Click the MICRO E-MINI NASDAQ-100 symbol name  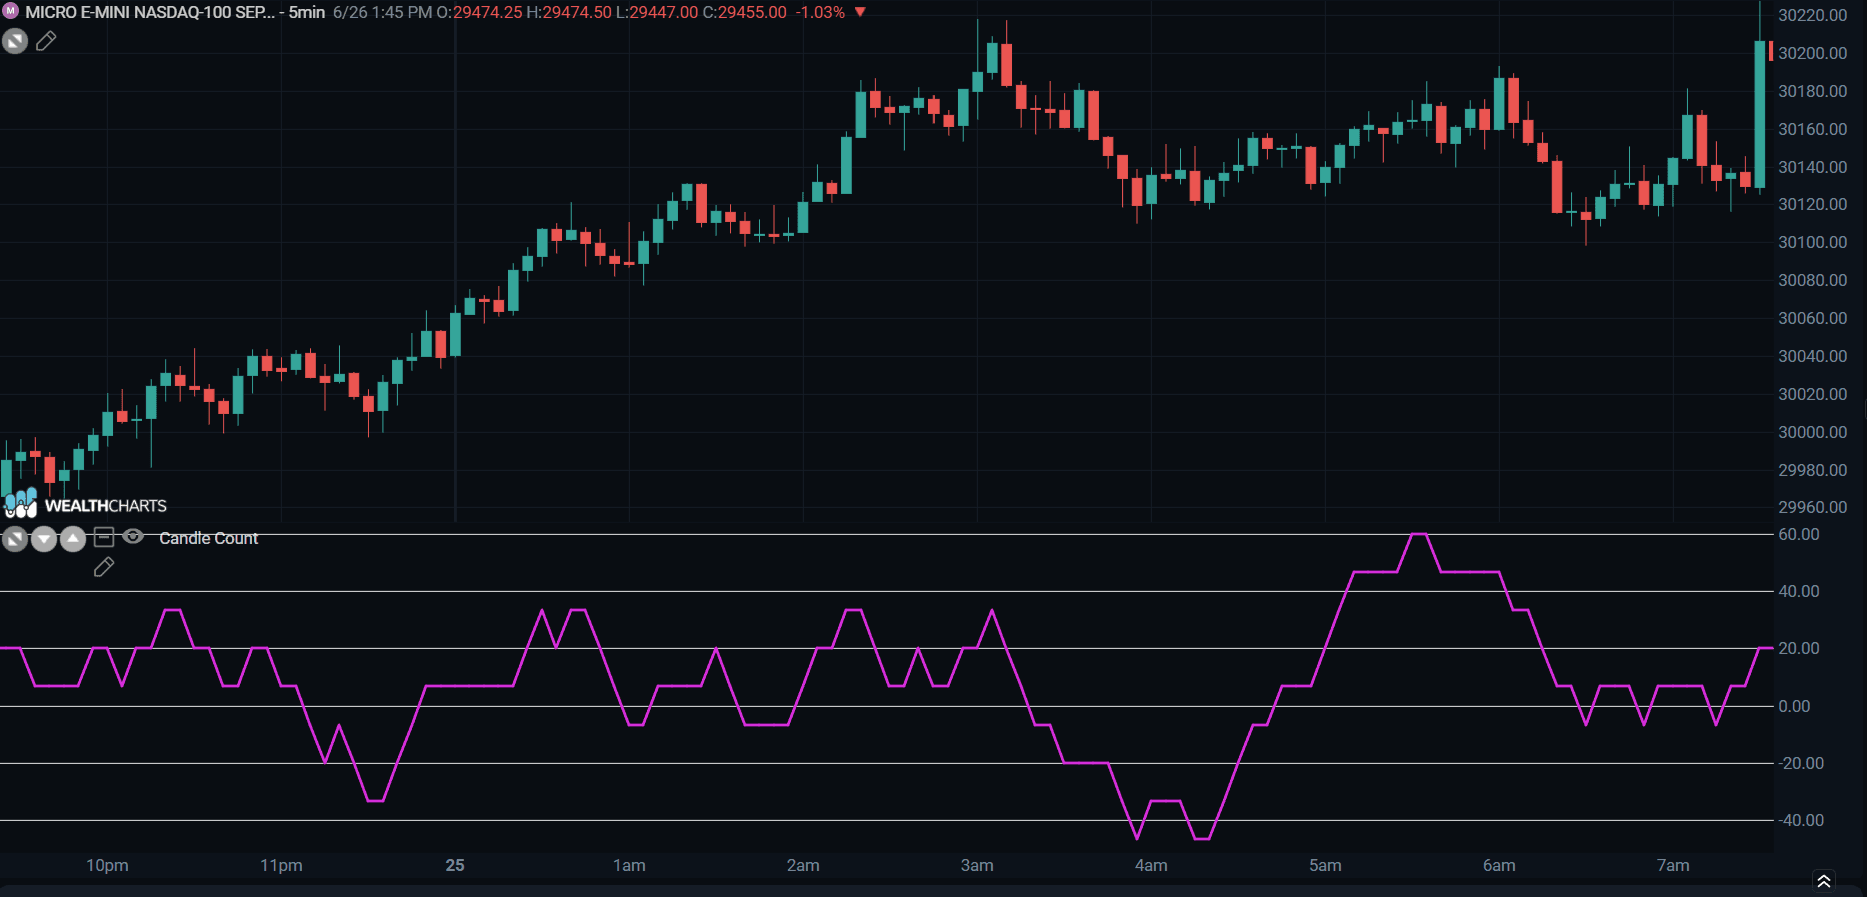coord(149,12)
